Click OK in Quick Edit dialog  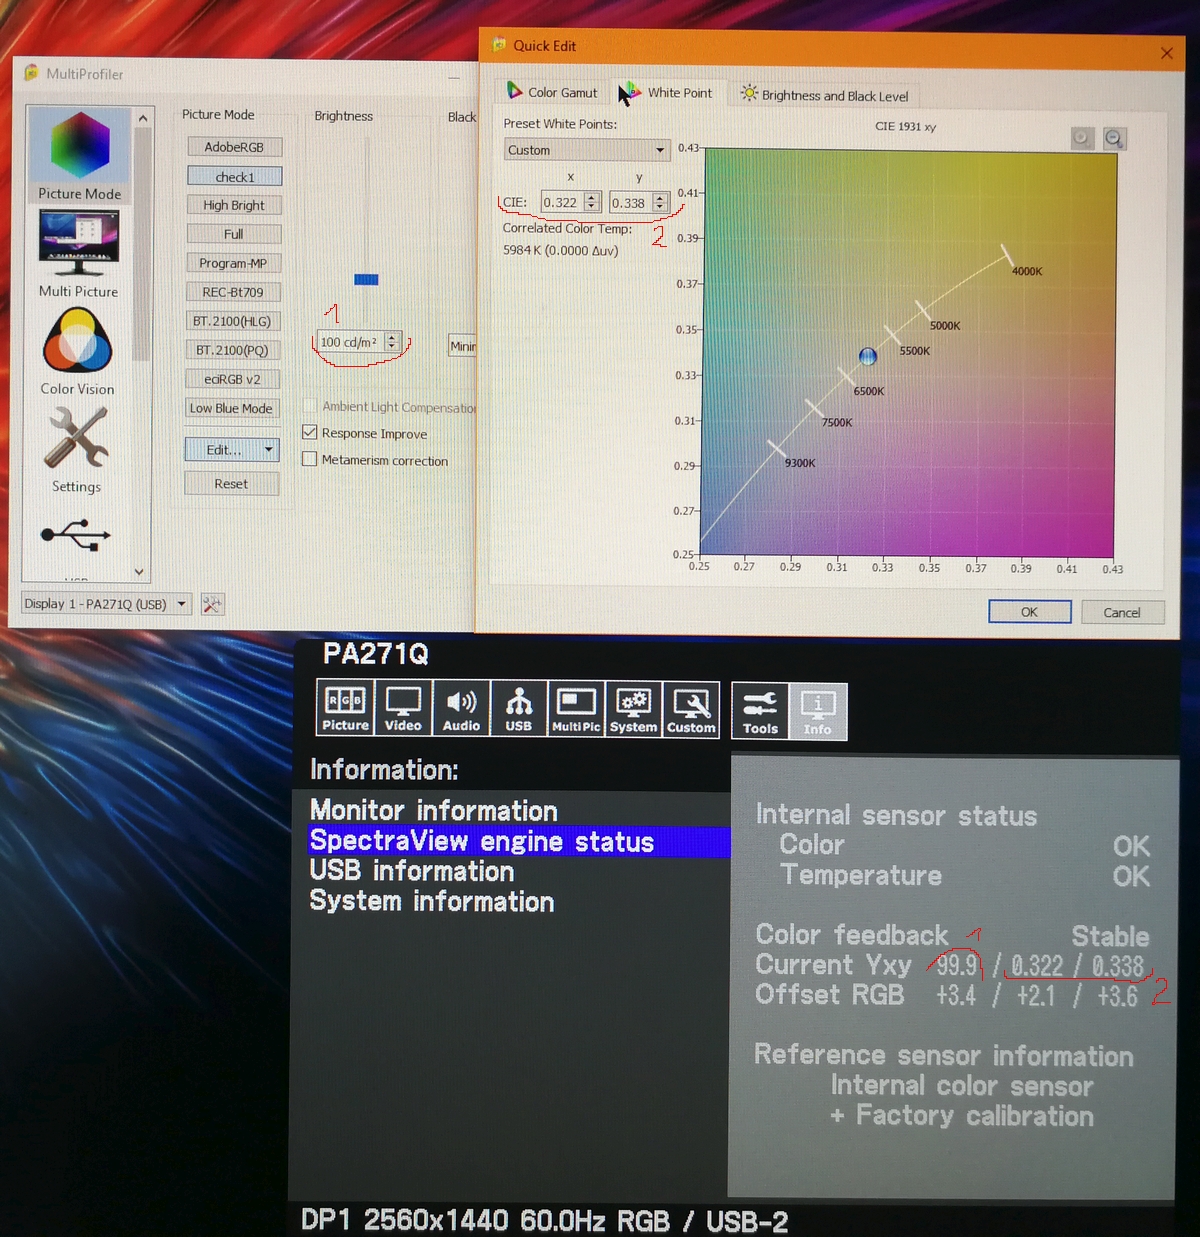pos(1029,612)
